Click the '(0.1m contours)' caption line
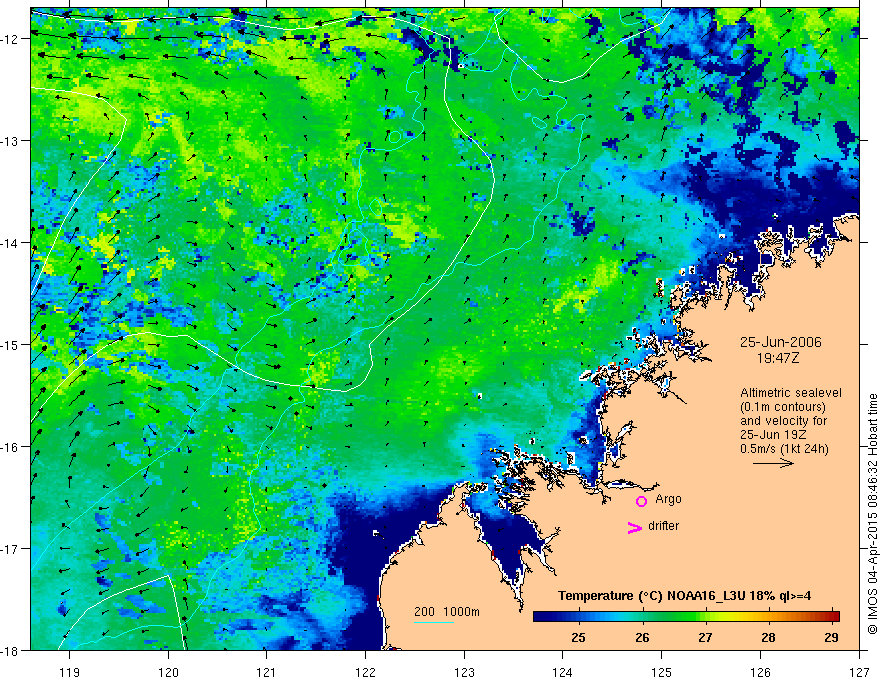880x680 pixels. click(x=783, y=407)
